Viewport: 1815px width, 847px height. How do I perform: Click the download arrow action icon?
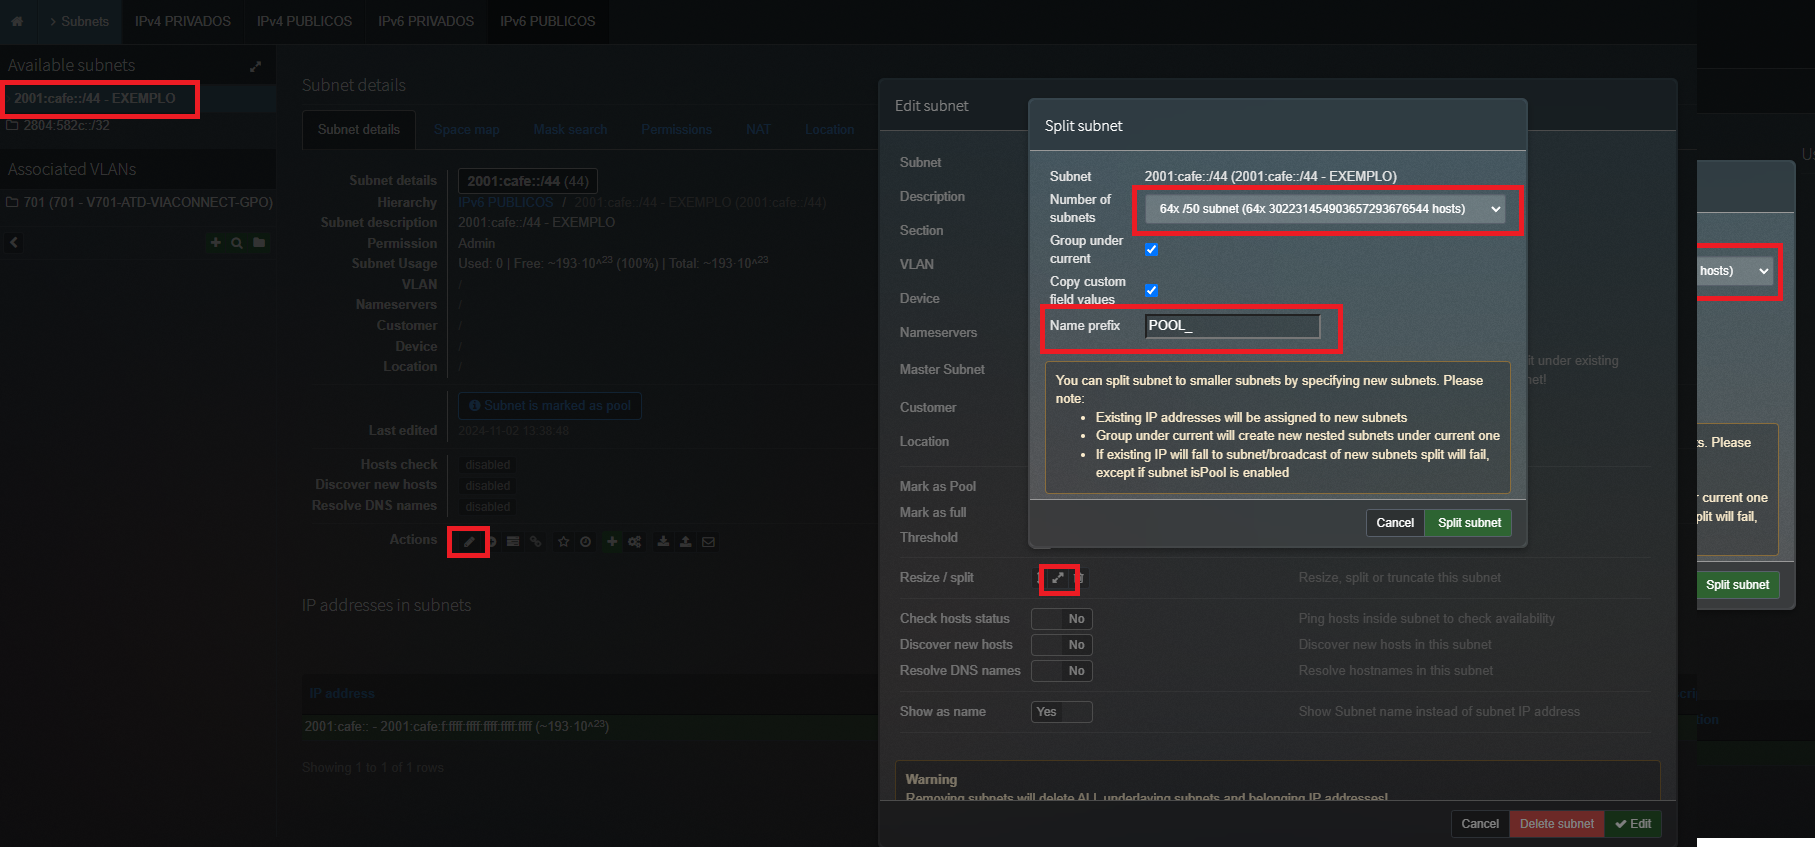coord(663,542)
